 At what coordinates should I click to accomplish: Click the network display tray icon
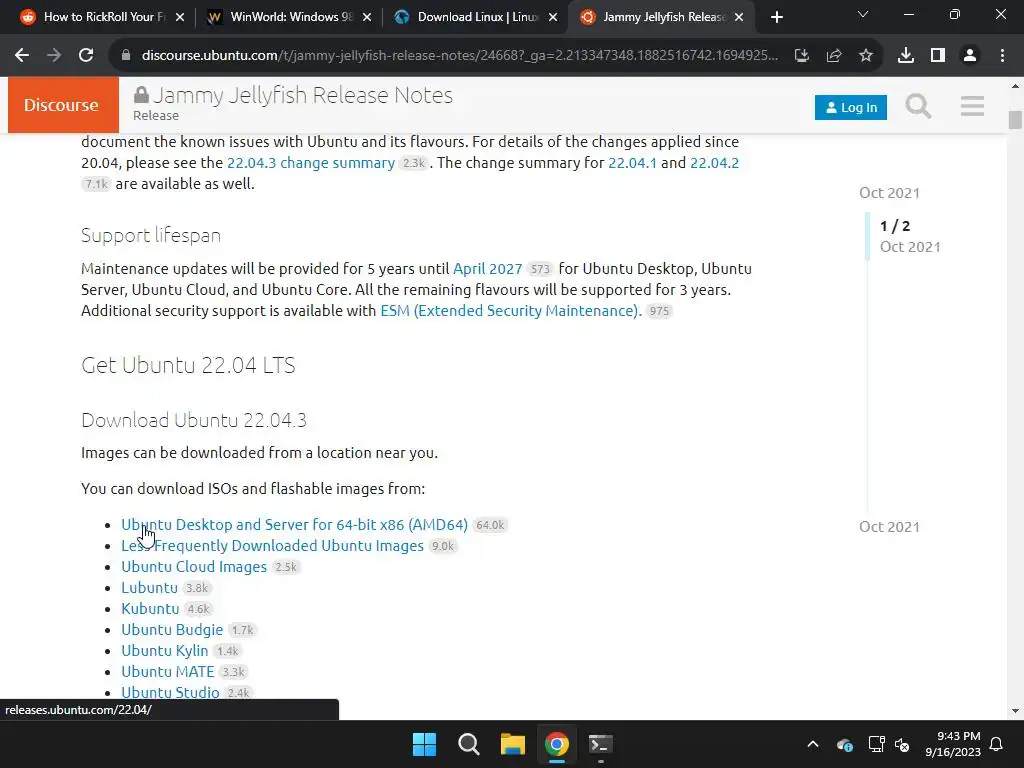tap(876, 744)
